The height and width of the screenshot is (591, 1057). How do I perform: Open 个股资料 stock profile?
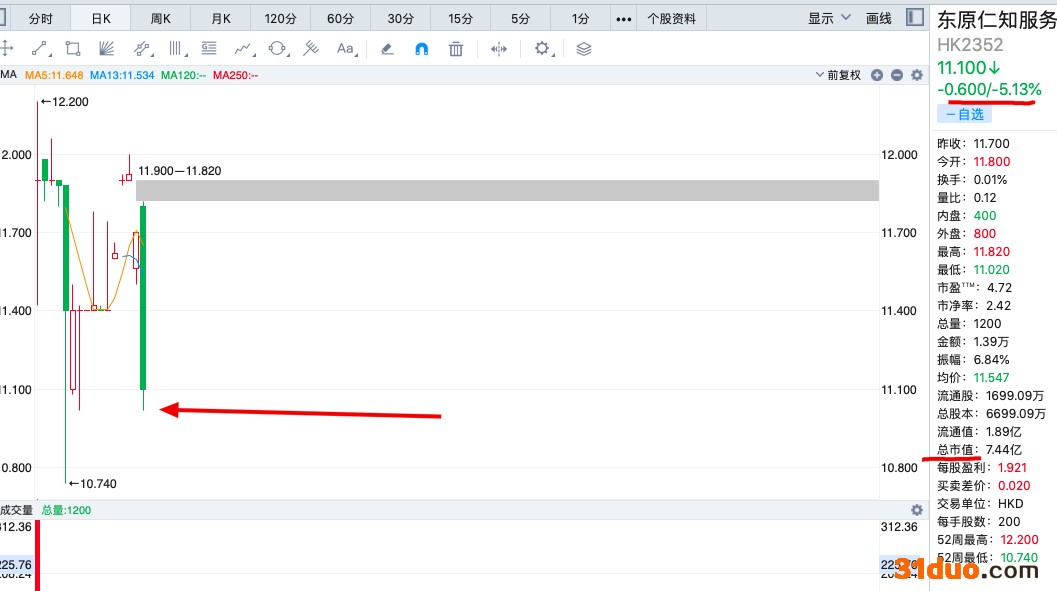672,18
